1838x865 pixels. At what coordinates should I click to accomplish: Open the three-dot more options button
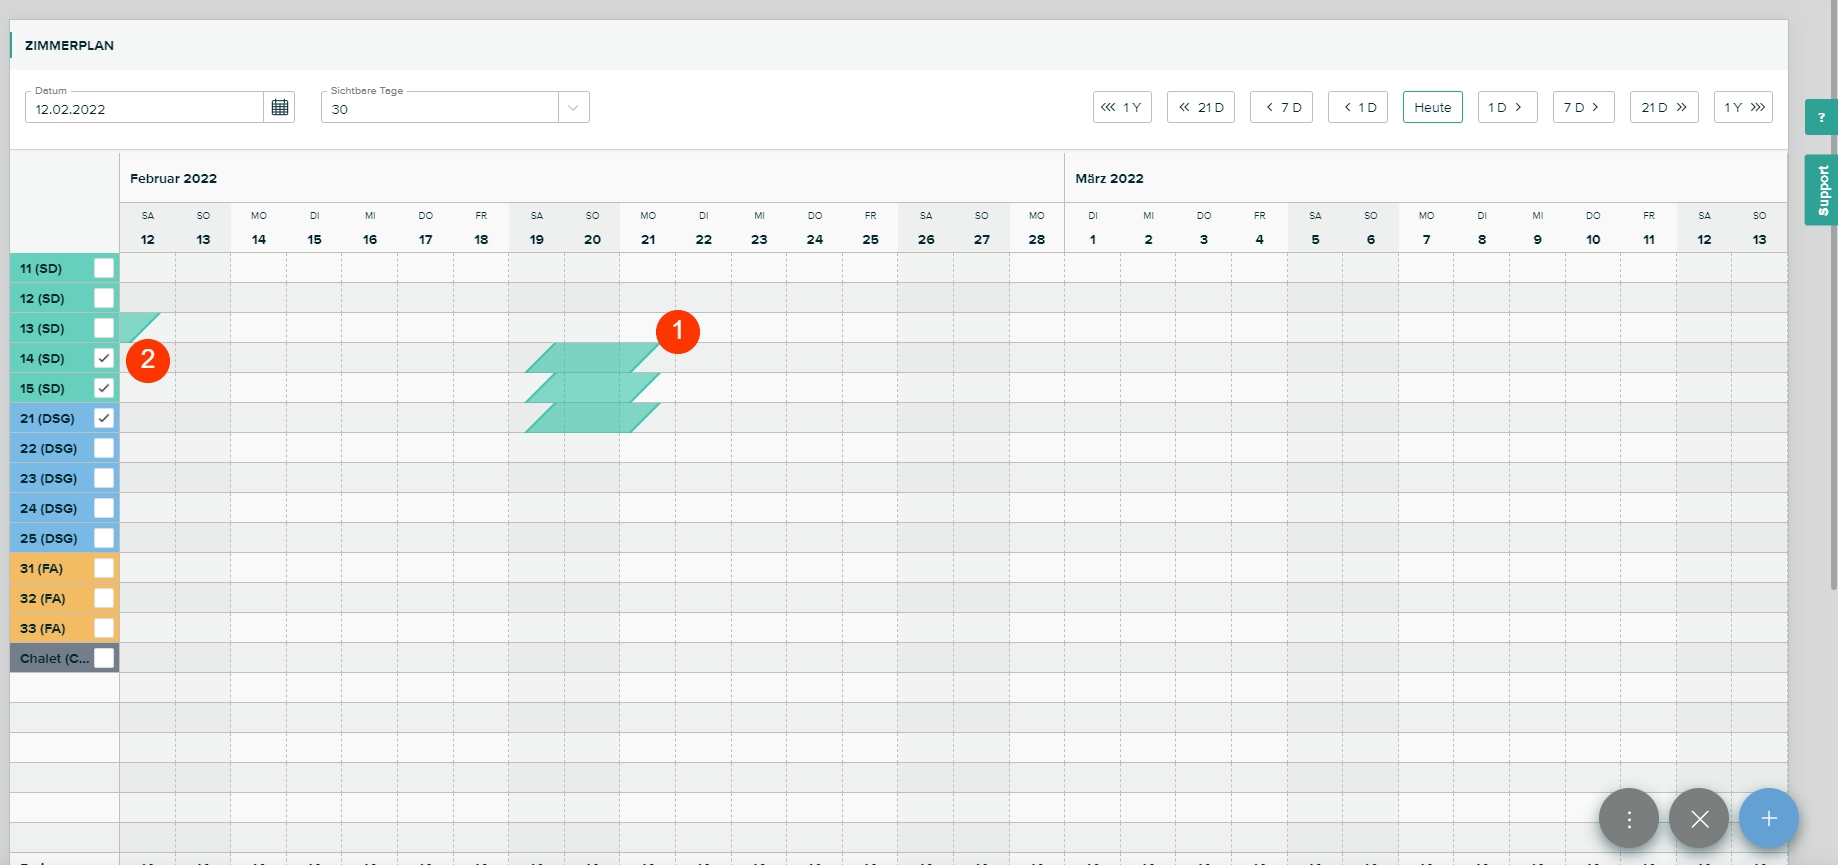1628,819
